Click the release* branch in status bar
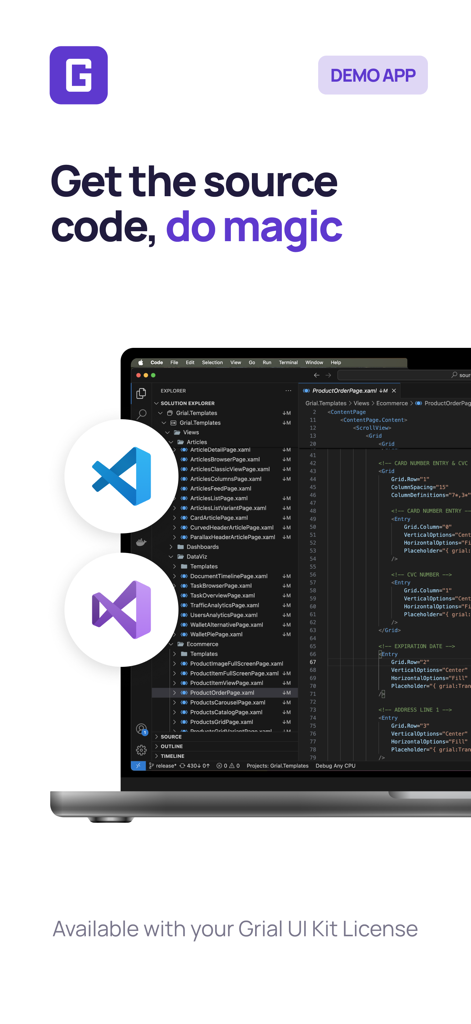This screenshot has height=1024, width=471. tap(163, 765)
